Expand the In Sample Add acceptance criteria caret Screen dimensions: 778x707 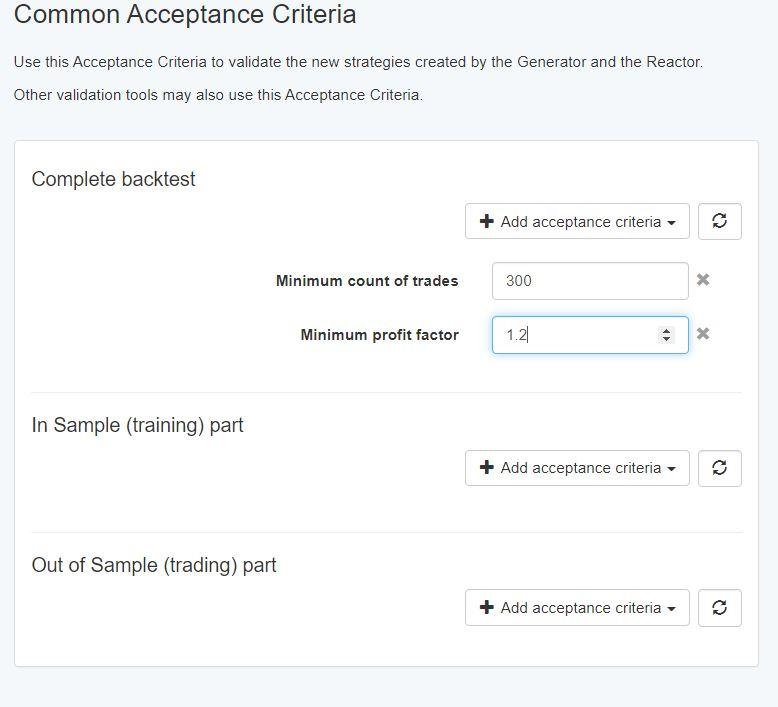(x=671, y=469)
